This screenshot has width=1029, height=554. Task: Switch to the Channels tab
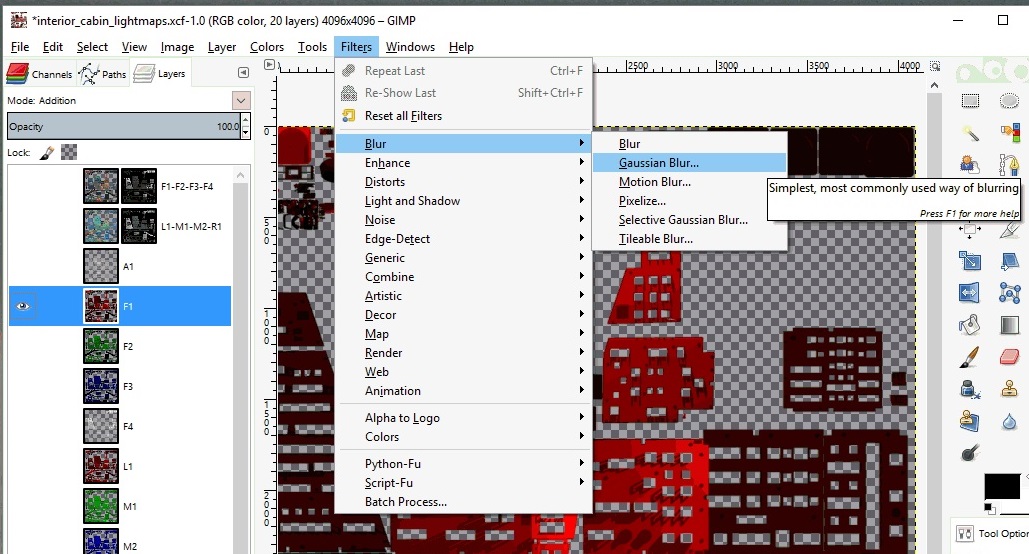point(40,73)
